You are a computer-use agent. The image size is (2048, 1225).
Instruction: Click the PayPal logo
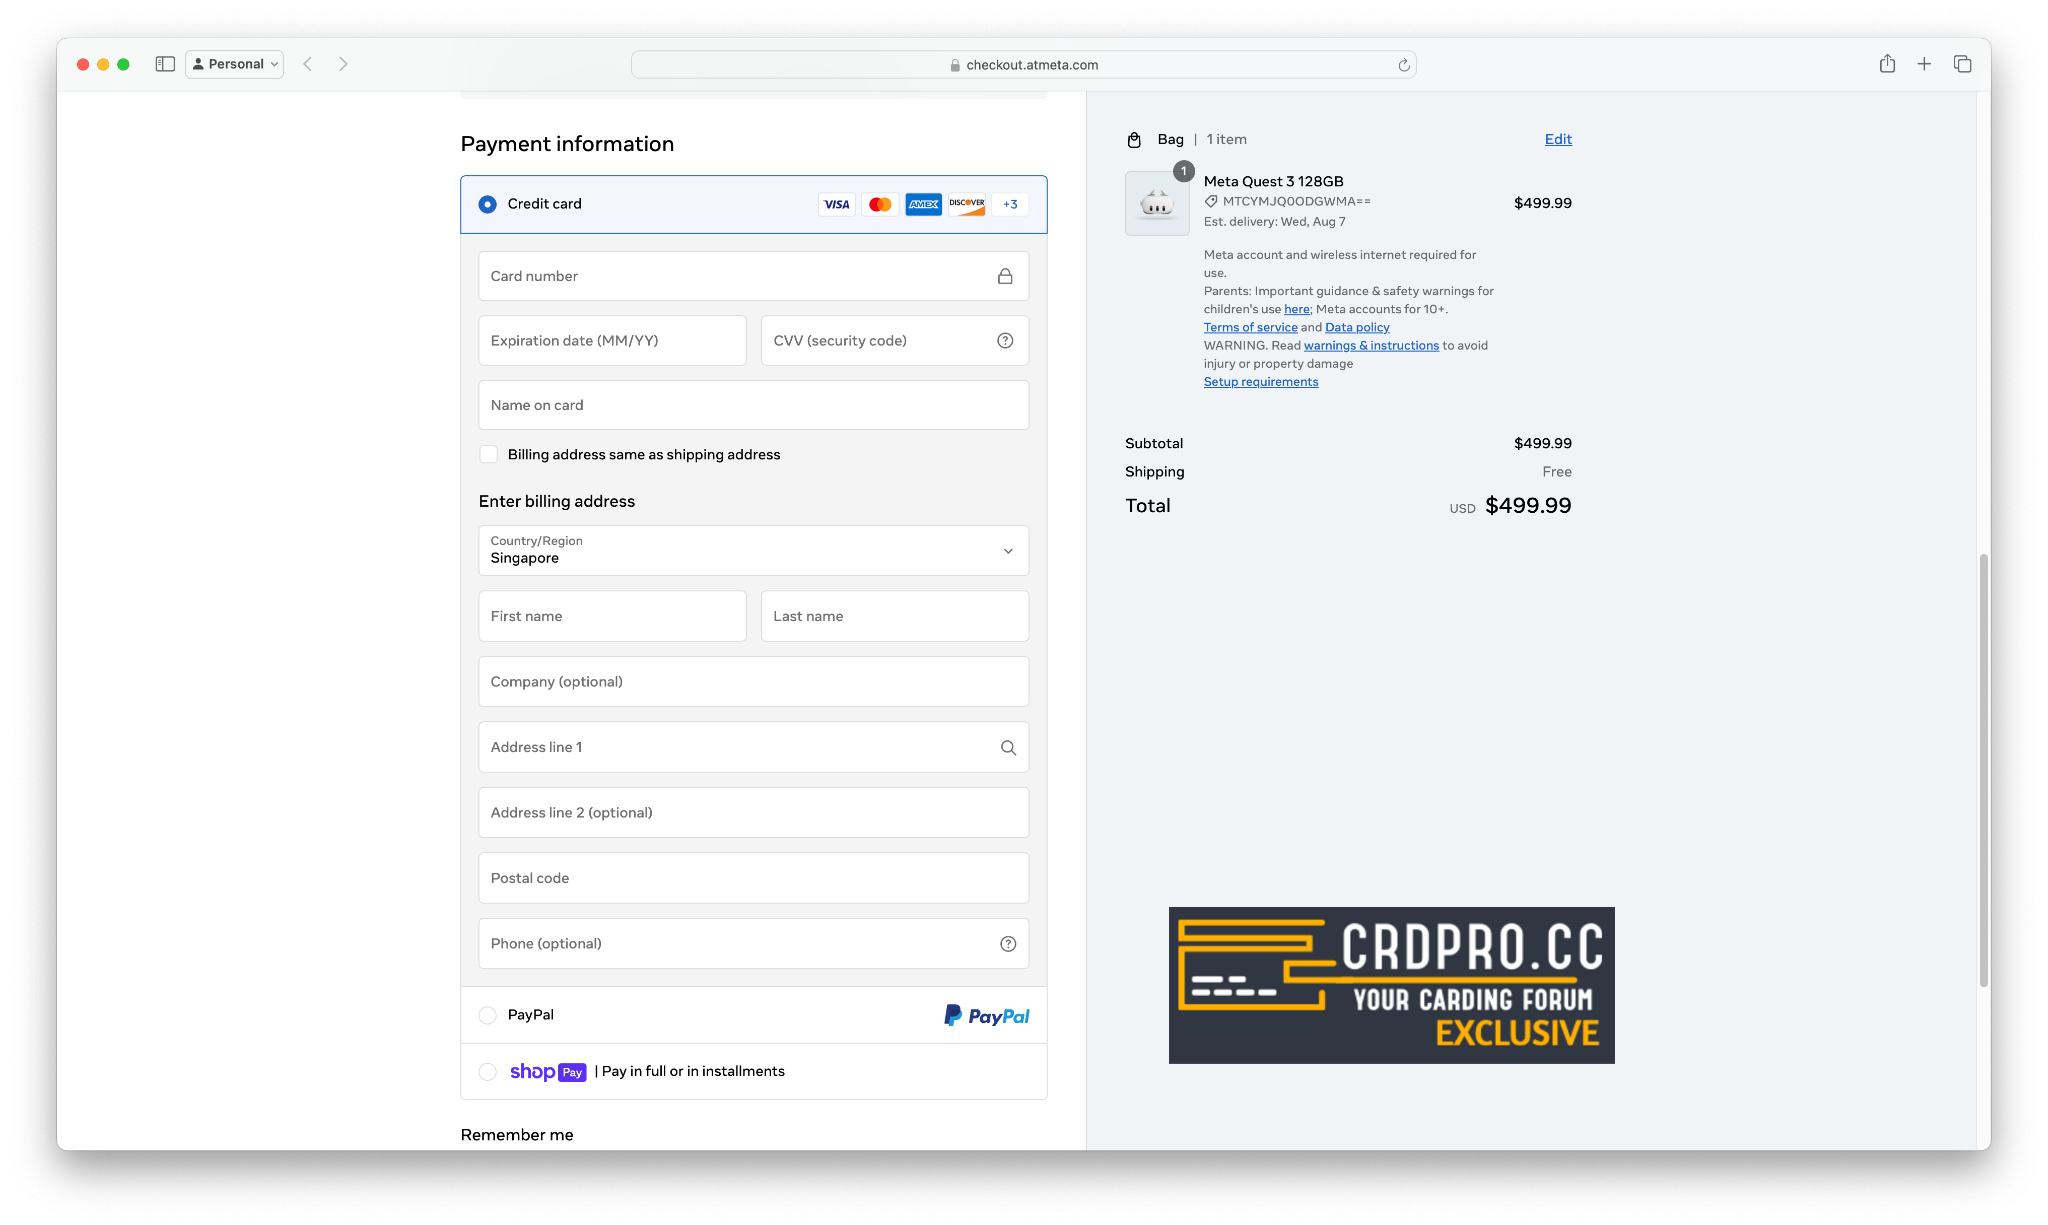(986, 1016)
